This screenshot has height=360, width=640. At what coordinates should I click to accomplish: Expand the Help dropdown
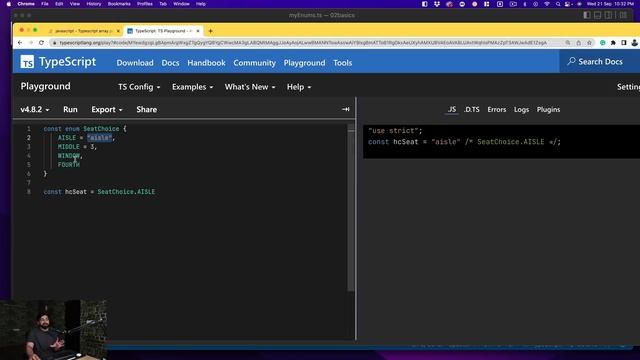(x=299, y=87)
